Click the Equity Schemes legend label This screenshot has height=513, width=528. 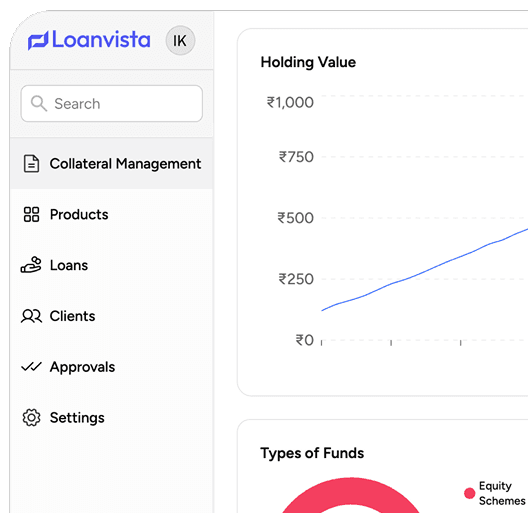tap(502, 493)
